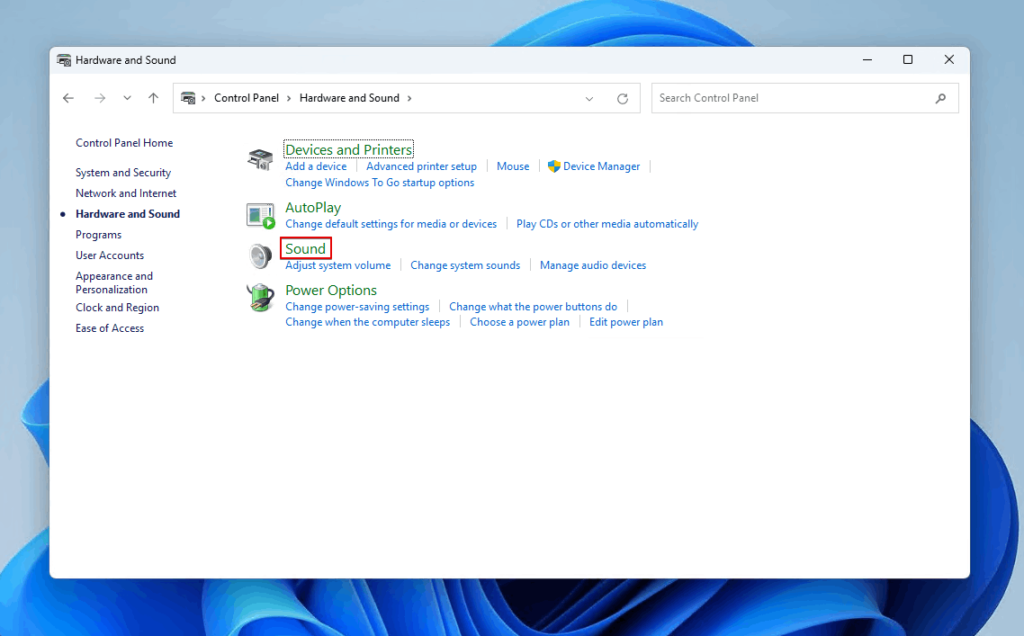Click the green AutoPlay icon

coord(260,215)
